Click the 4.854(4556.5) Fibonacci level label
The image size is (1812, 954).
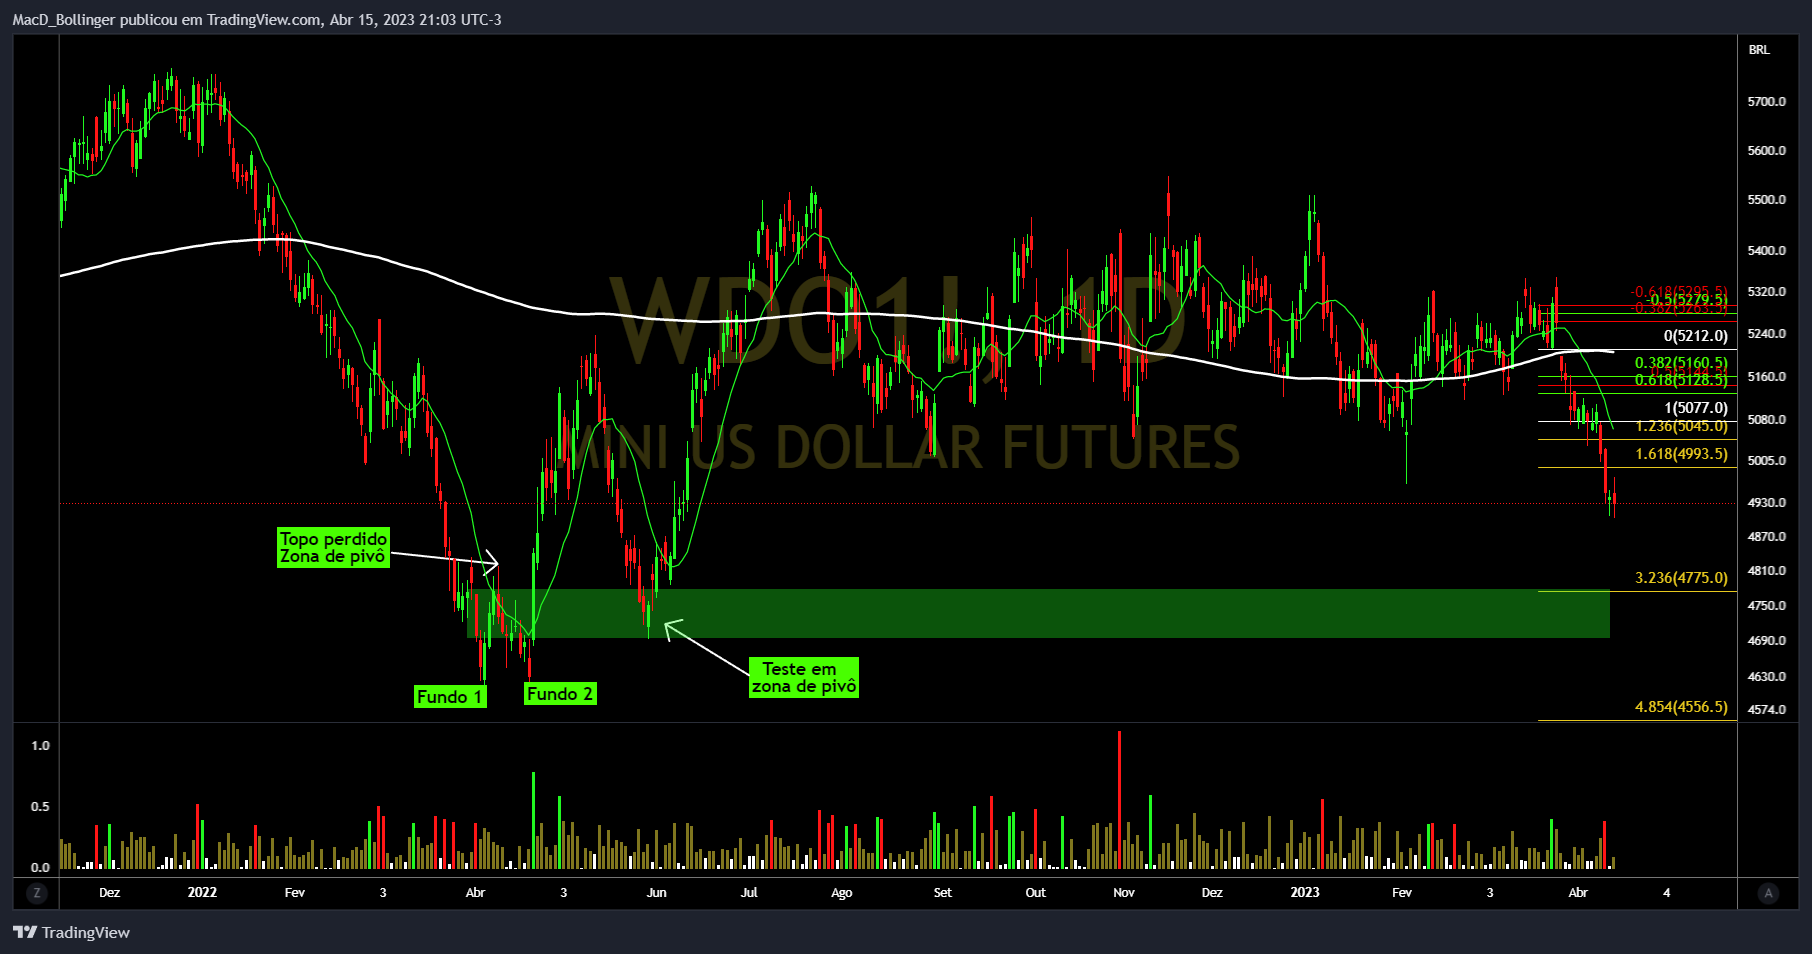pyautogui.click(x=1681, y=707)
